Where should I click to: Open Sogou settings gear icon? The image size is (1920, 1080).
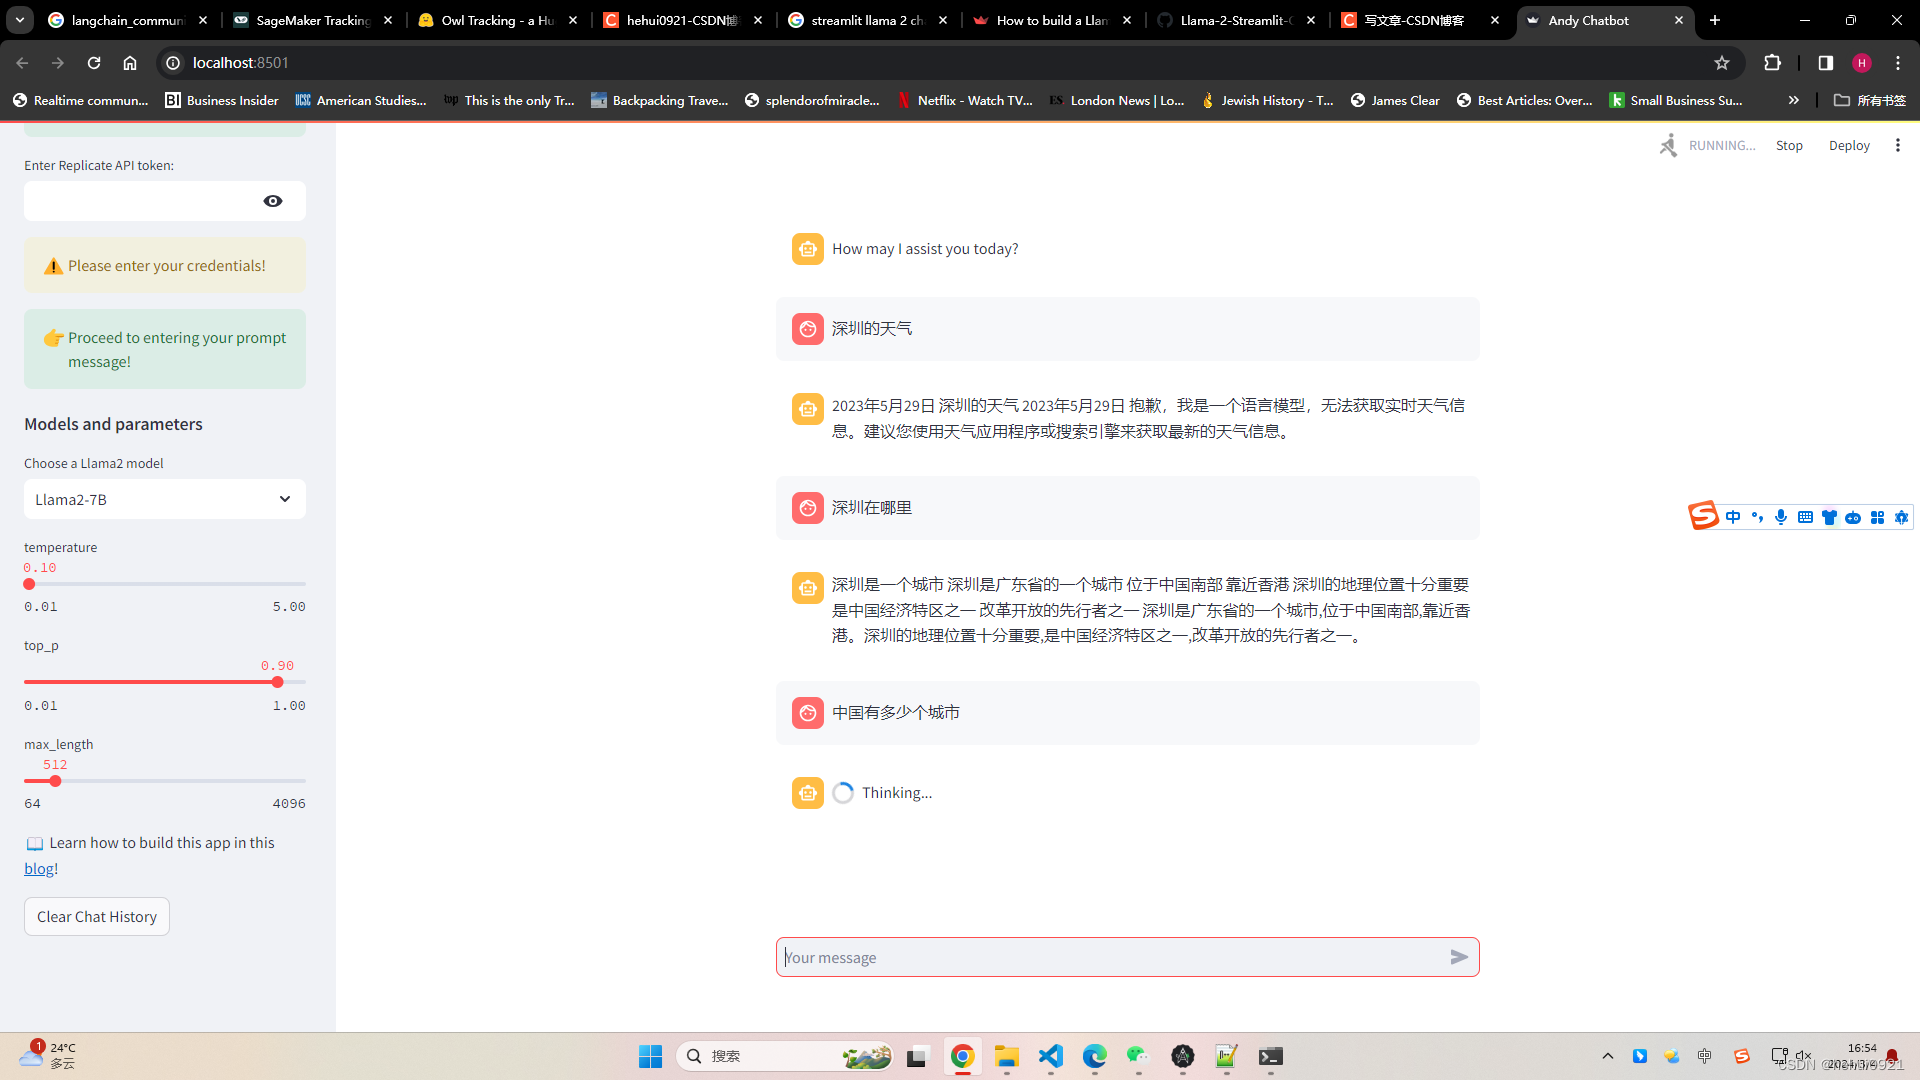(1903, 517)
